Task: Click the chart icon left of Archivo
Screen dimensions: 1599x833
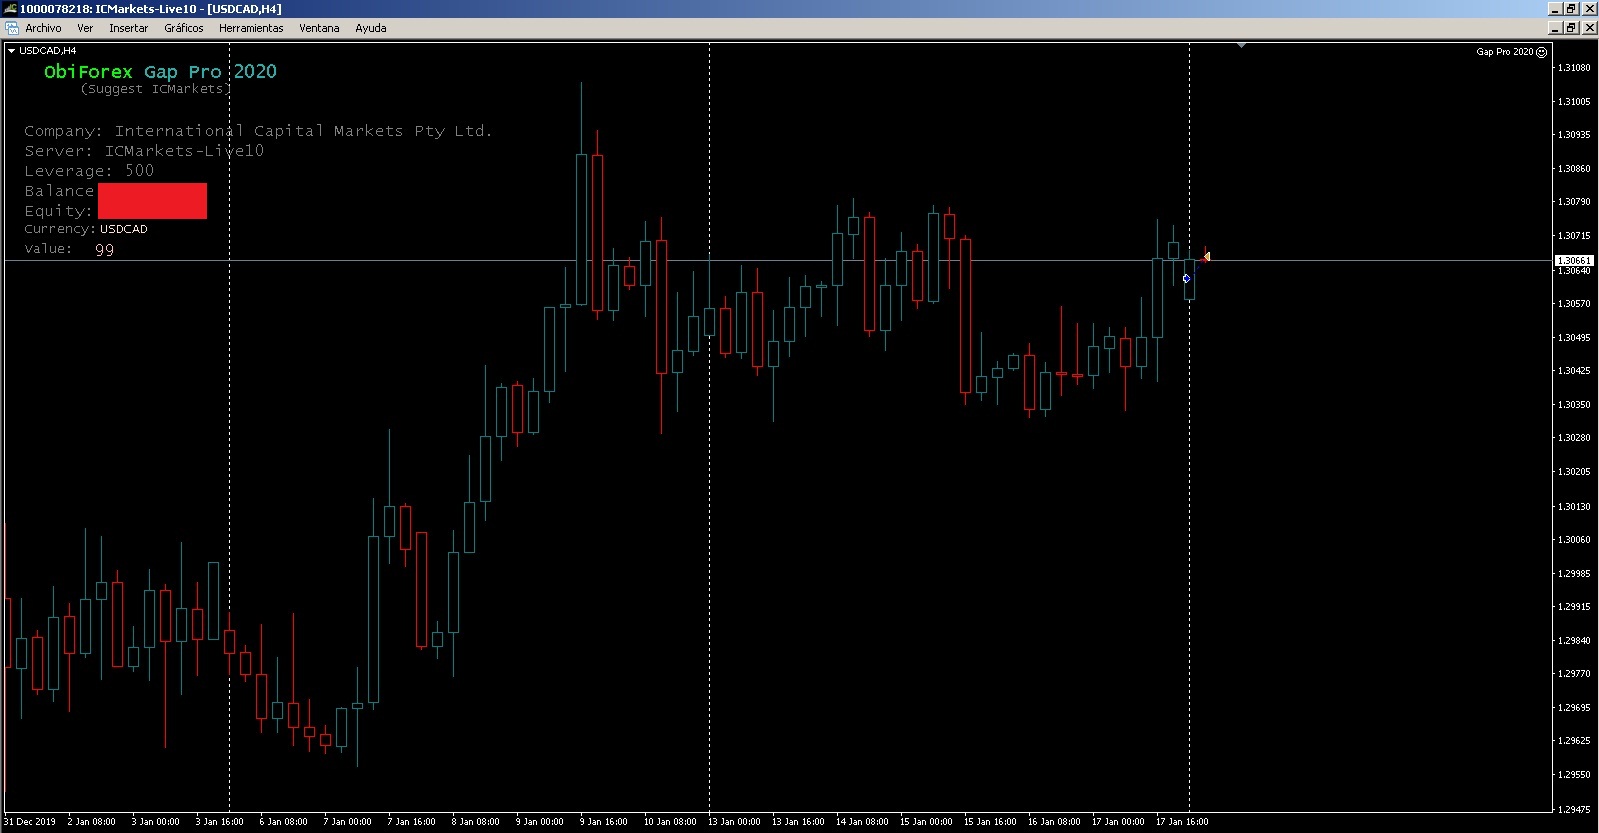Action: (12, 28)
